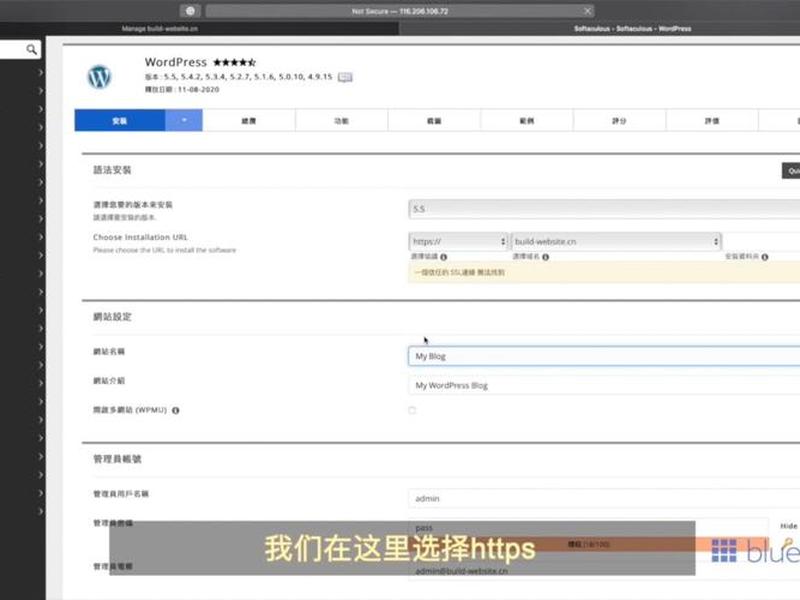Viewport: 800px width, 600px height.
Task: Open the changelog icon beside the version numbers
Action: click(345, 77)
